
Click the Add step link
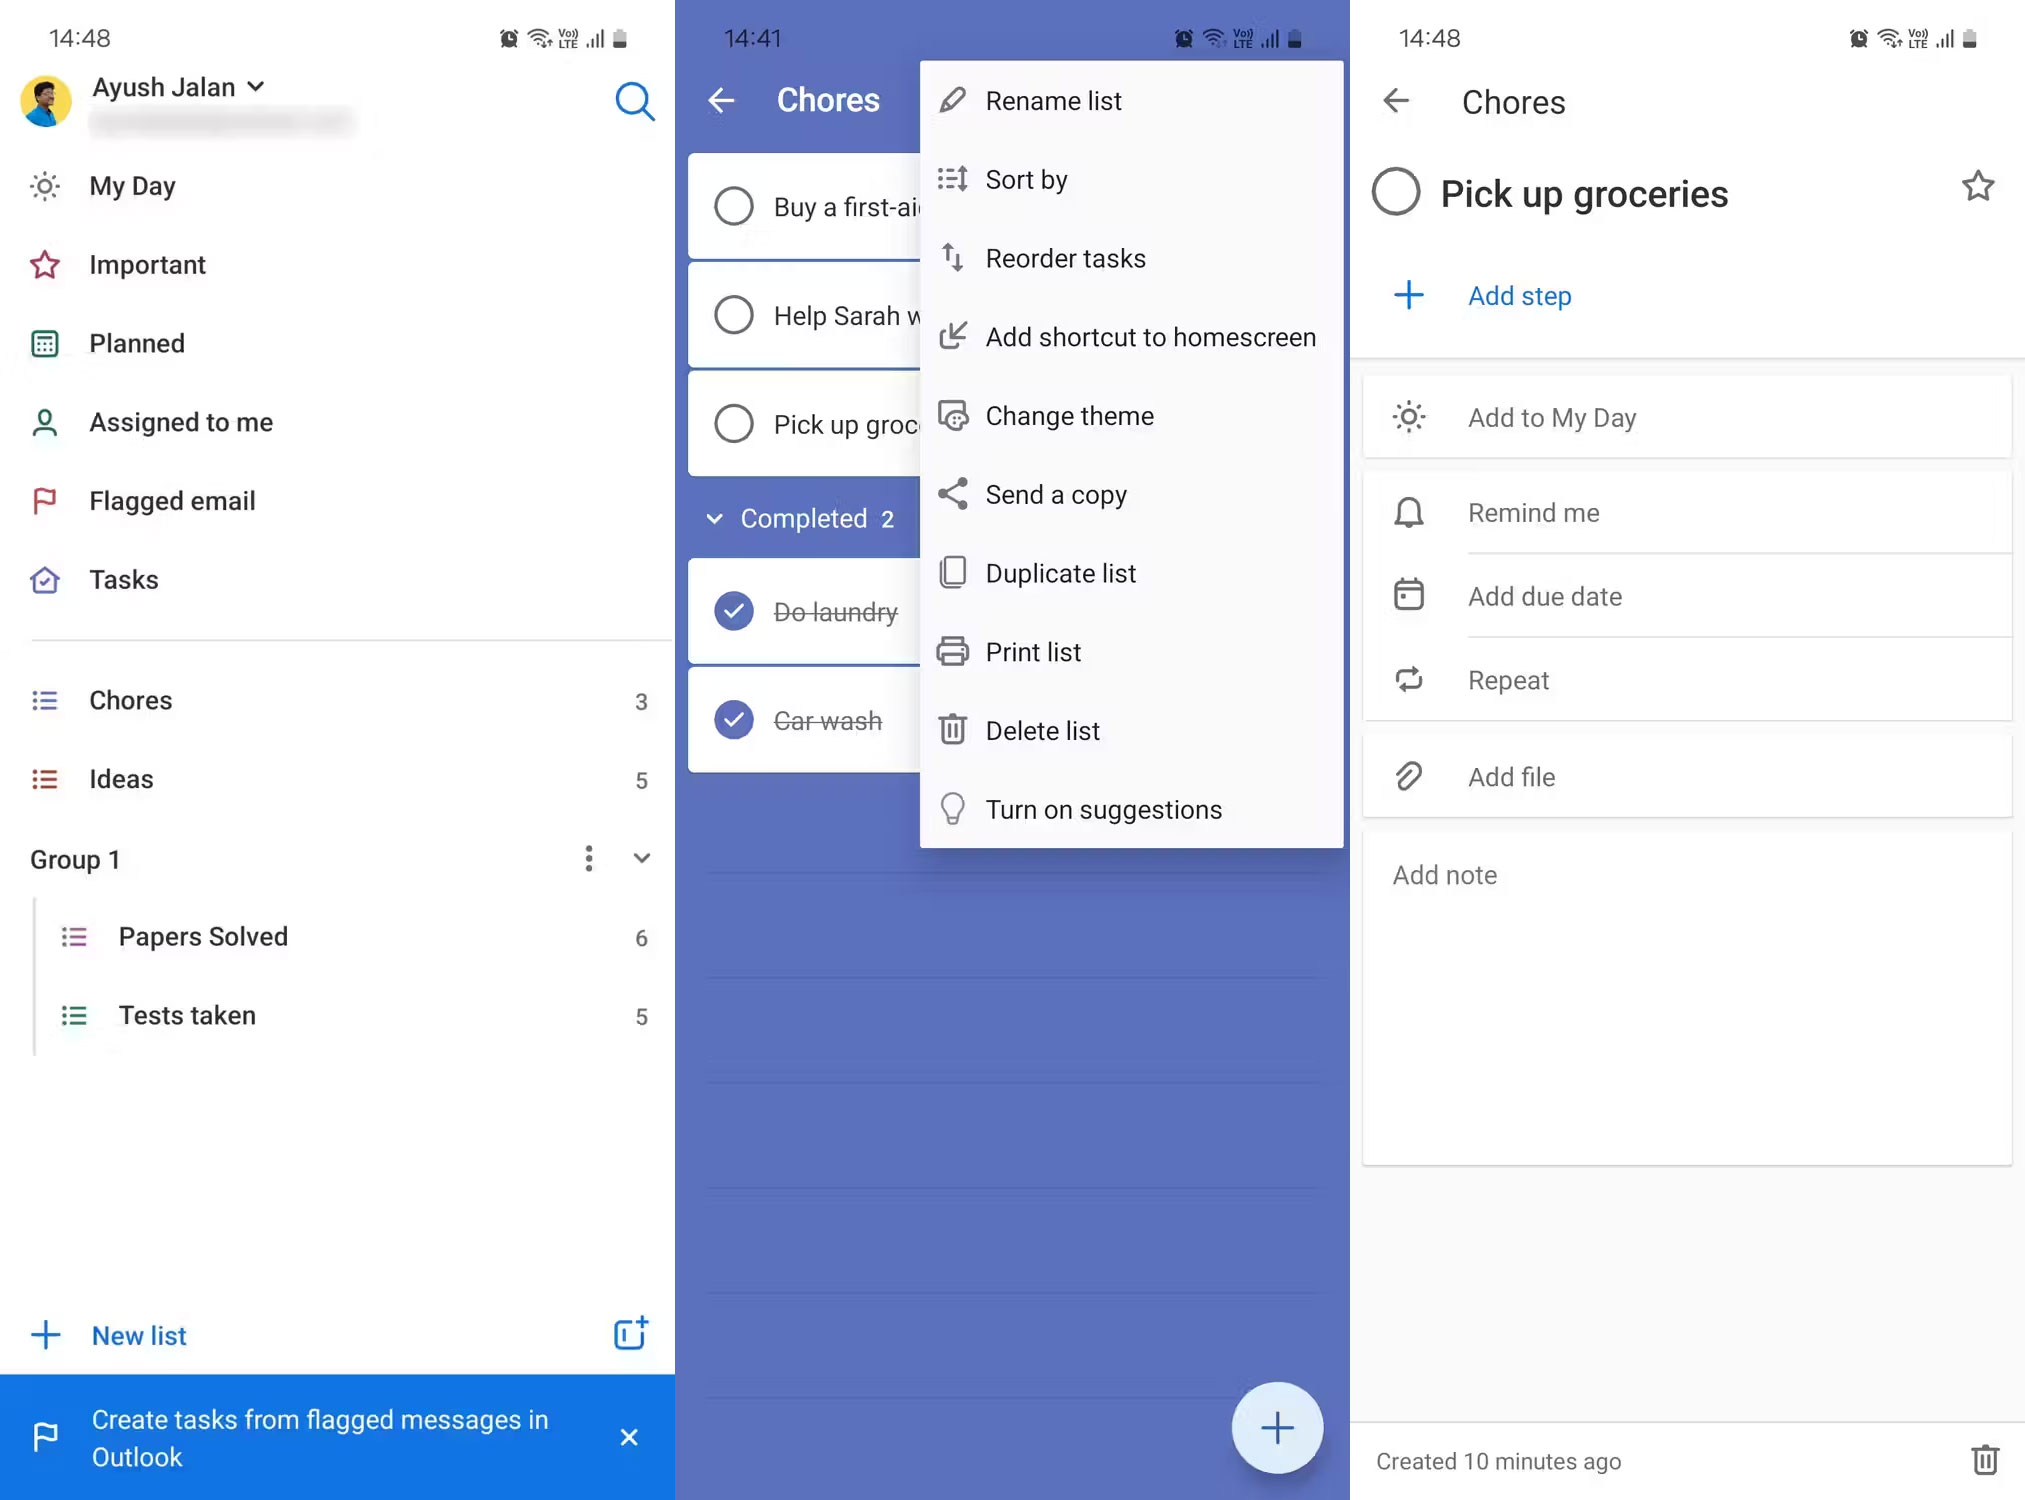(1518, 295)
